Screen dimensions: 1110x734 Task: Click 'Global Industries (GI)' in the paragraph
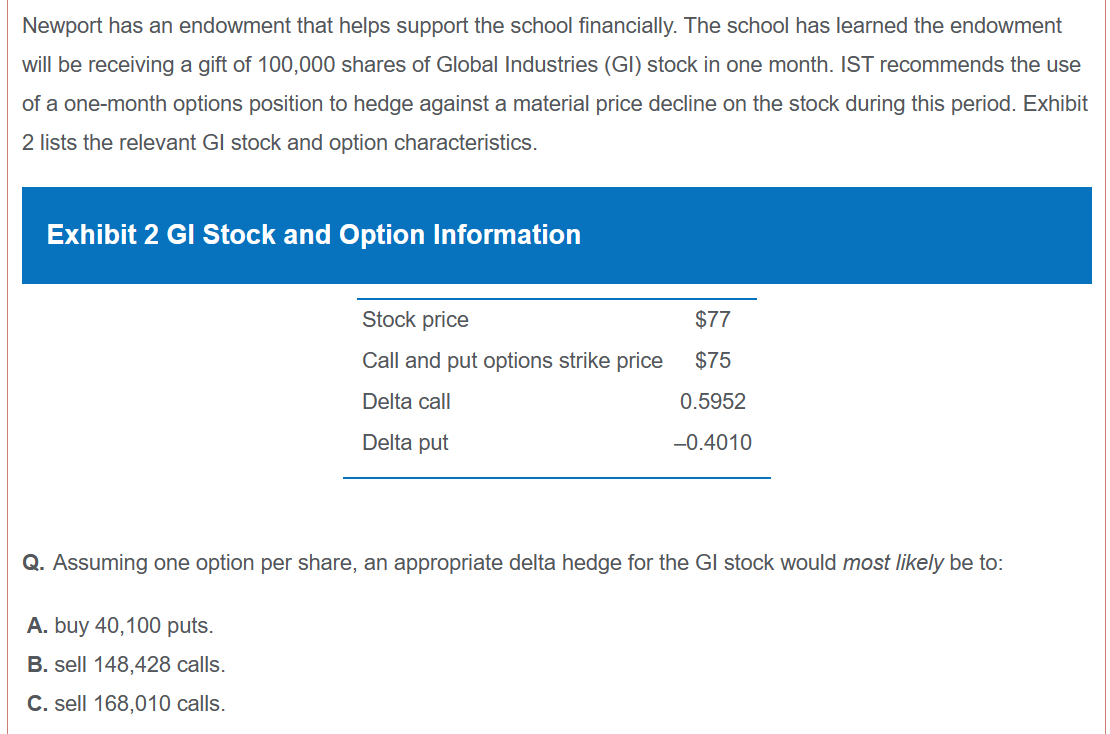tap(547, 65)
